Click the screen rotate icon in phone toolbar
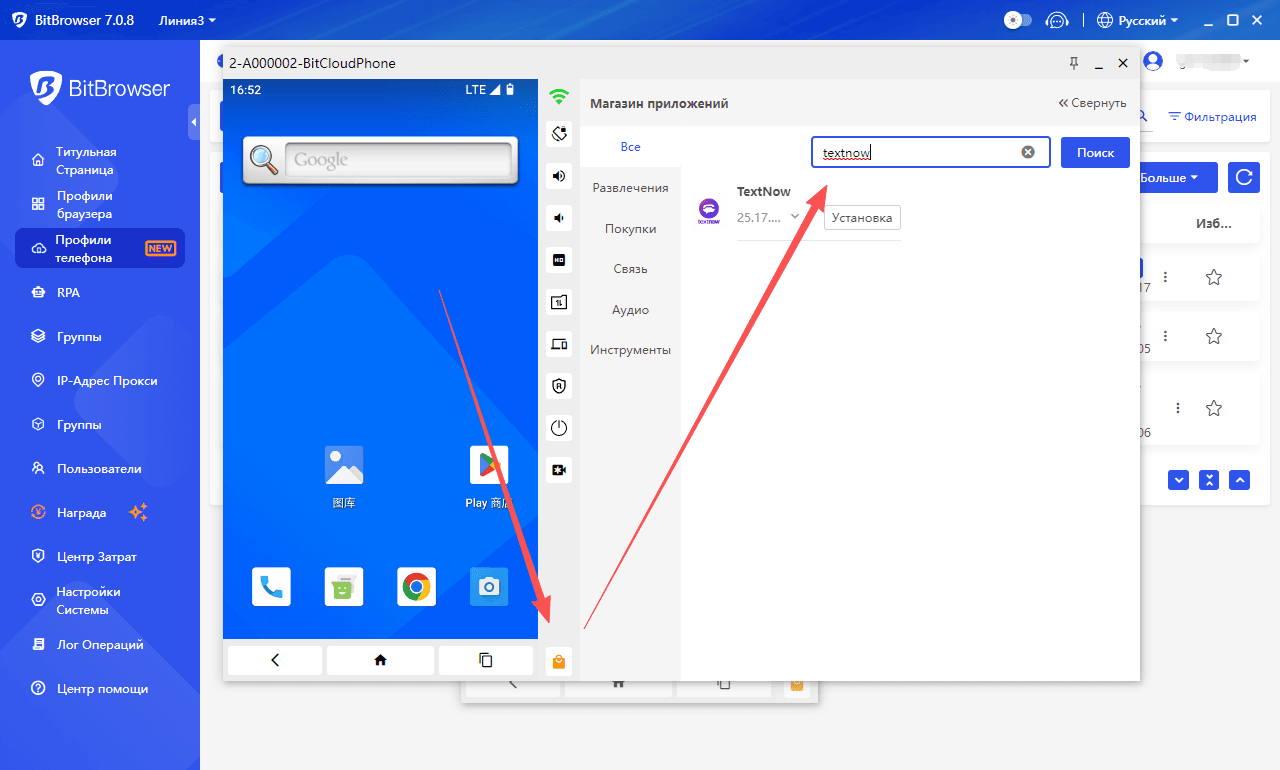The image size is (1280, 770). tap(559, 133)
